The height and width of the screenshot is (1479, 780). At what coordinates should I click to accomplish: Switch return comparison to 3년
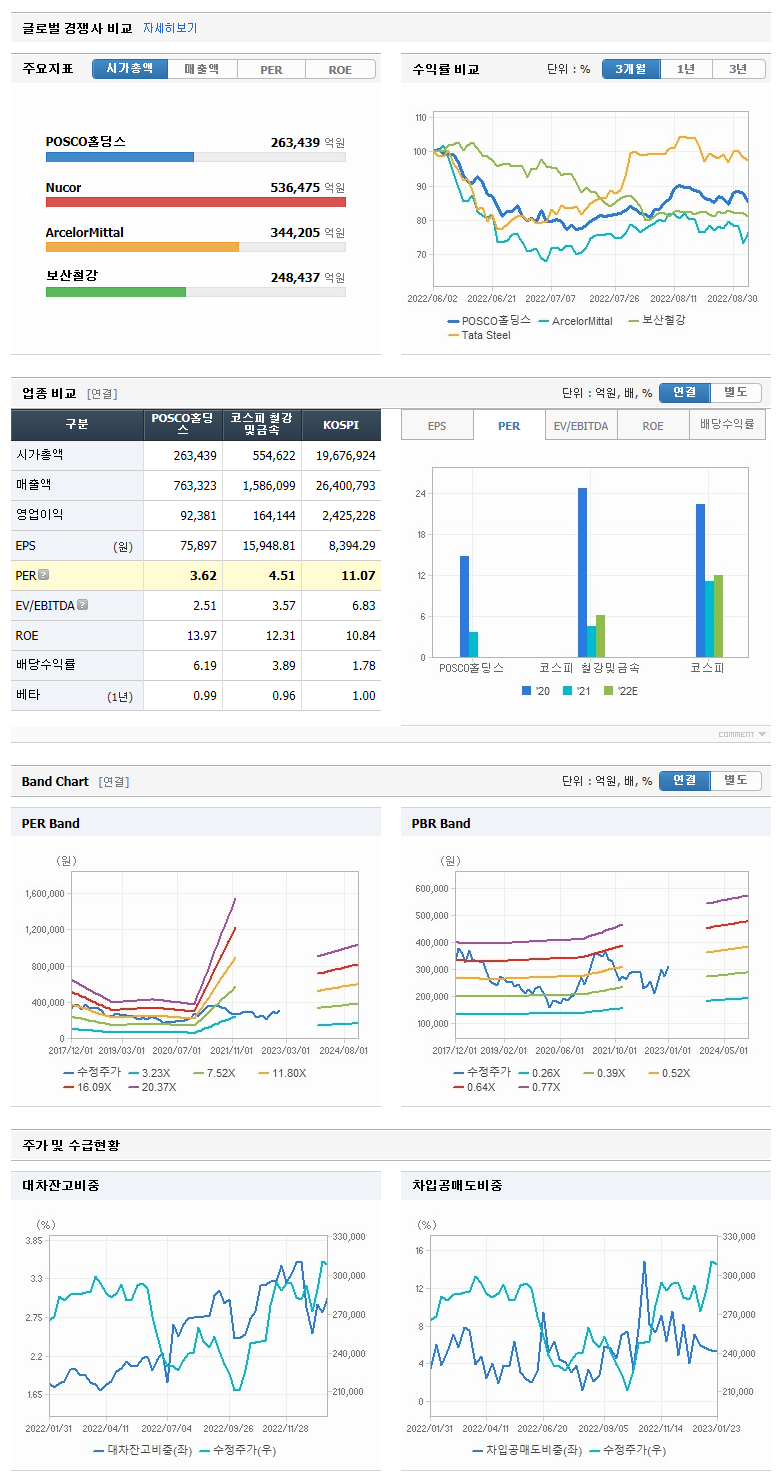click(x=738, y=69)
